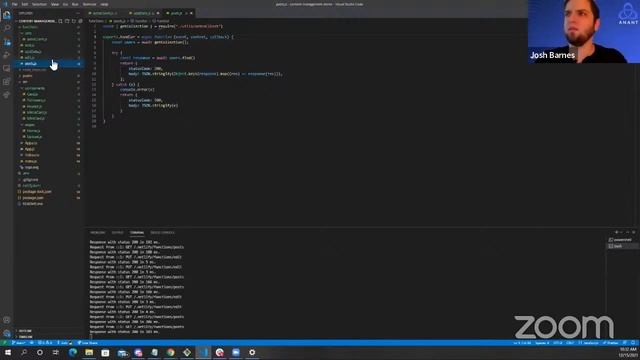Open netlify.toml in Explorer
This screenshot has height=360, width=640.
pyautogui.click(x=49, y=186)
